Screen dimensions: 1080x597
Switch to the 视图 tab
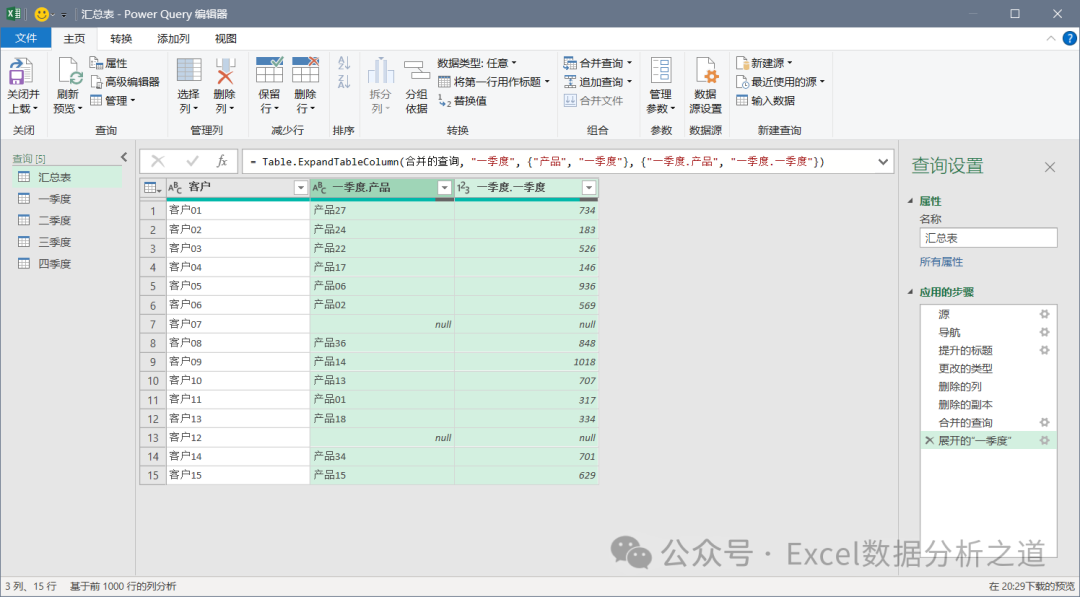pos(225,39)
